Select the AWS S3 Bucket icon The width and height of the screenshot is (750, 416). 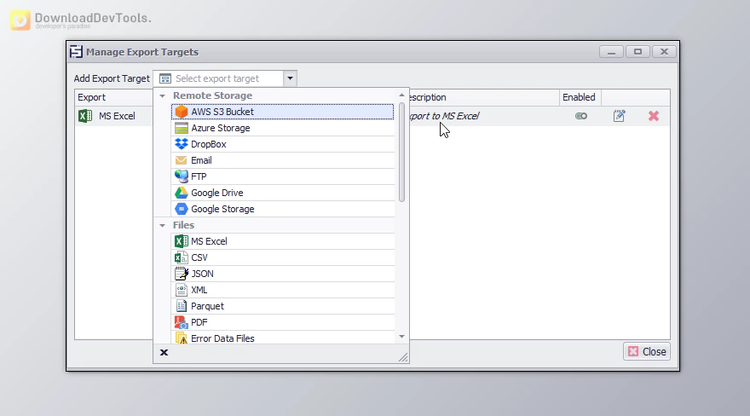(x=181, y=111)
